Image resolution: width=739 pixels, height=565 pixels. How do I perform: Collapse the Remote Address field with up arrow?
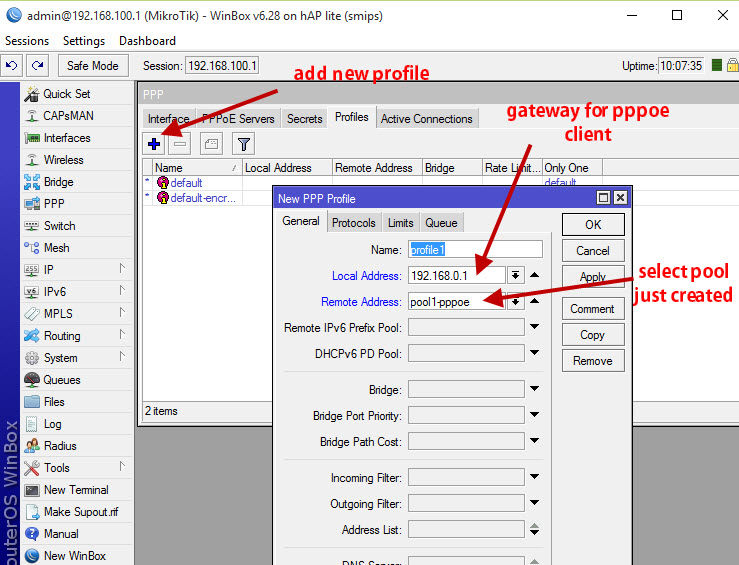534,301
